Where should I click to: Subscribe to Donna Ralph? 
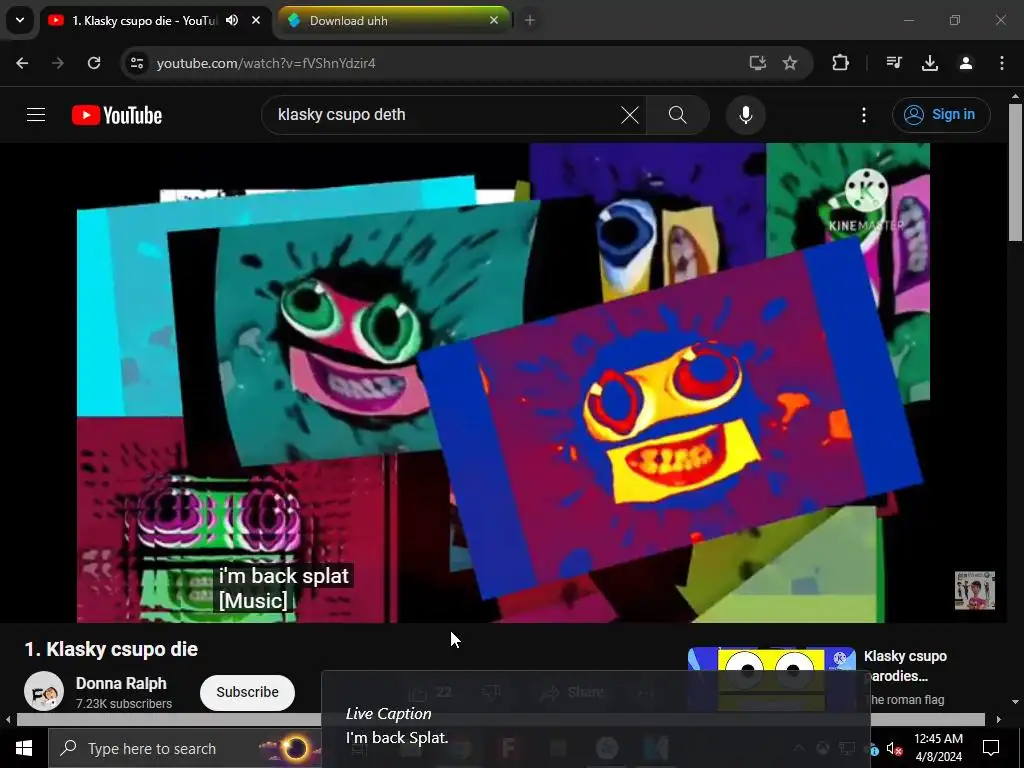coord(248,692)
